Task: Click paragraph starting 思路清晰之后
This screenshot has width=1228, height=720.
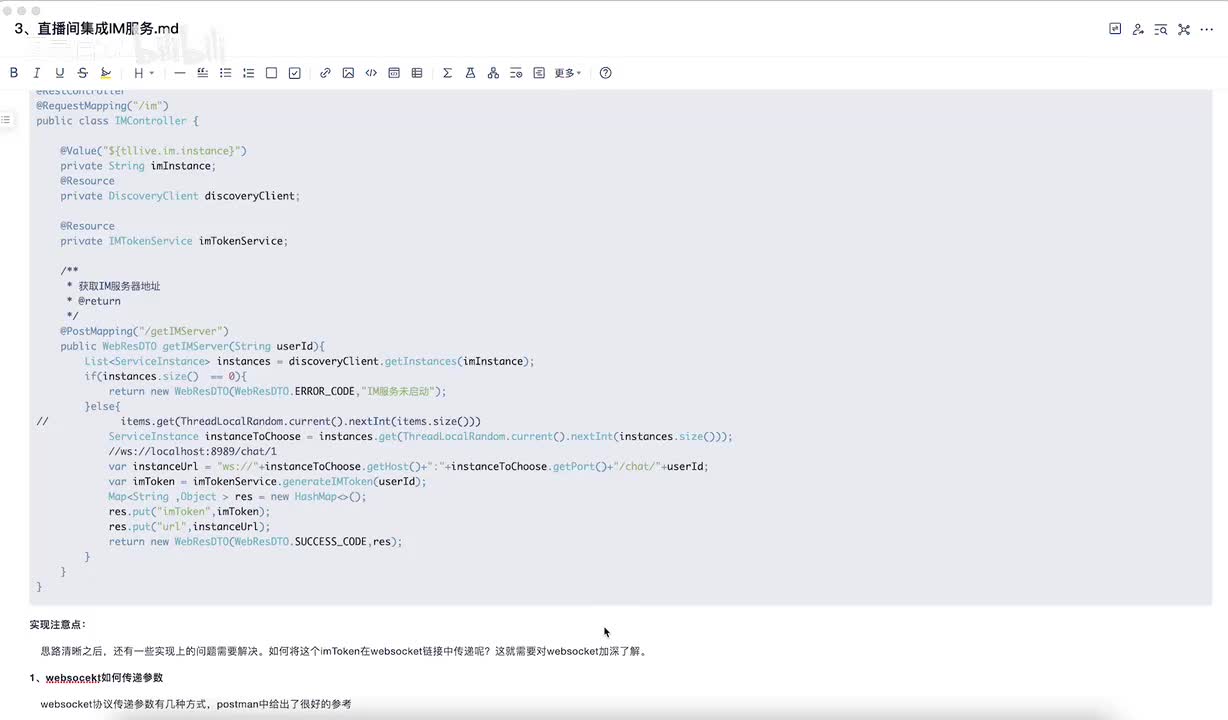Action: coord(345,651)
